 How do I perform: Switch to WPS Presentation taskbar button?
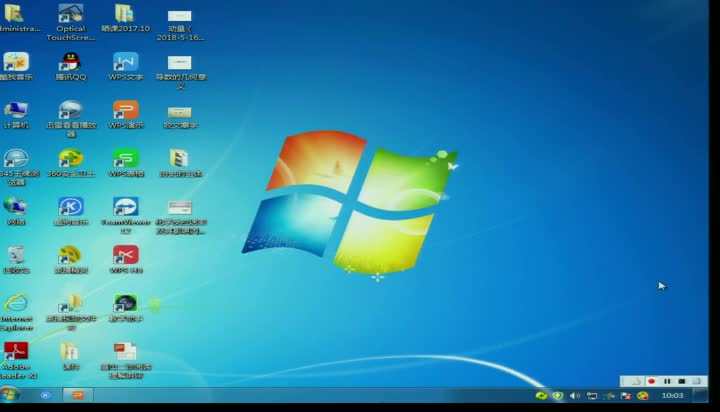pos(78,395)
